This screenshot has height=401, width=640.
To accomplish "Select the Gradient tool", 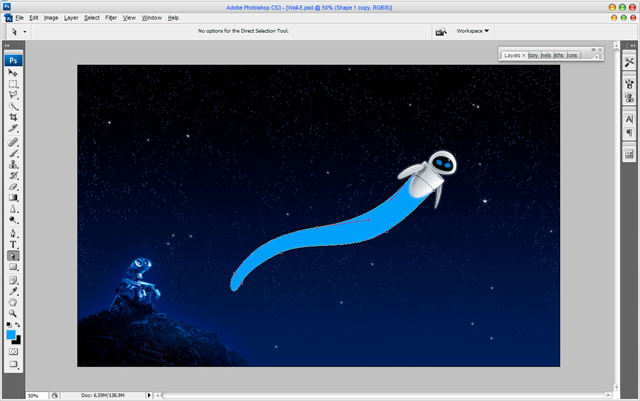I will (x=13, y=198).
